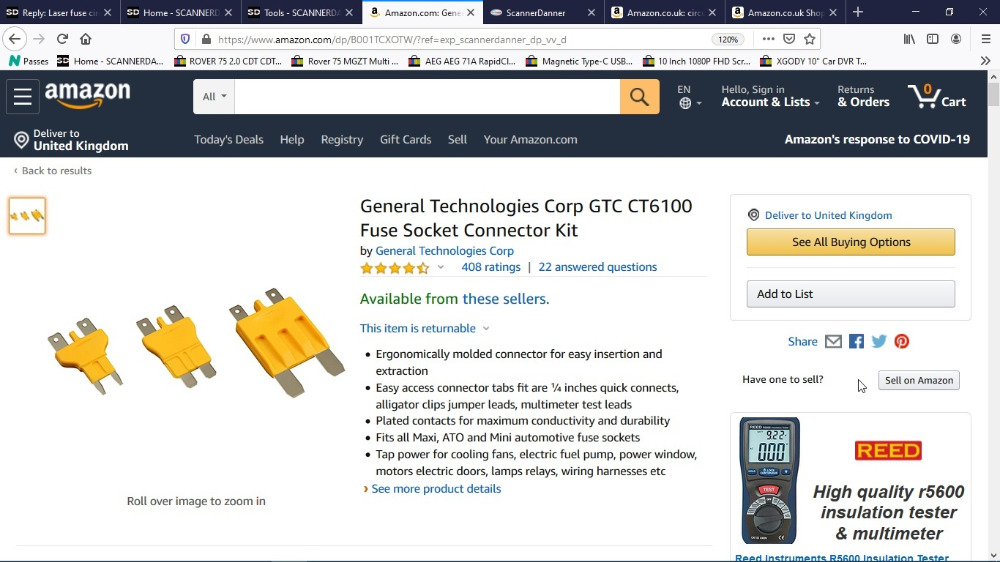Share product via Facebook icon

point(856,342)
